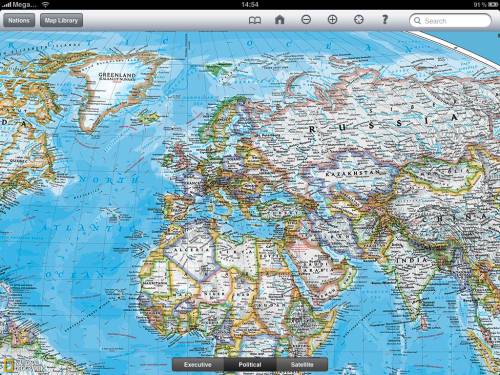Switch to the Executive map style

click(x=198, y=364)
